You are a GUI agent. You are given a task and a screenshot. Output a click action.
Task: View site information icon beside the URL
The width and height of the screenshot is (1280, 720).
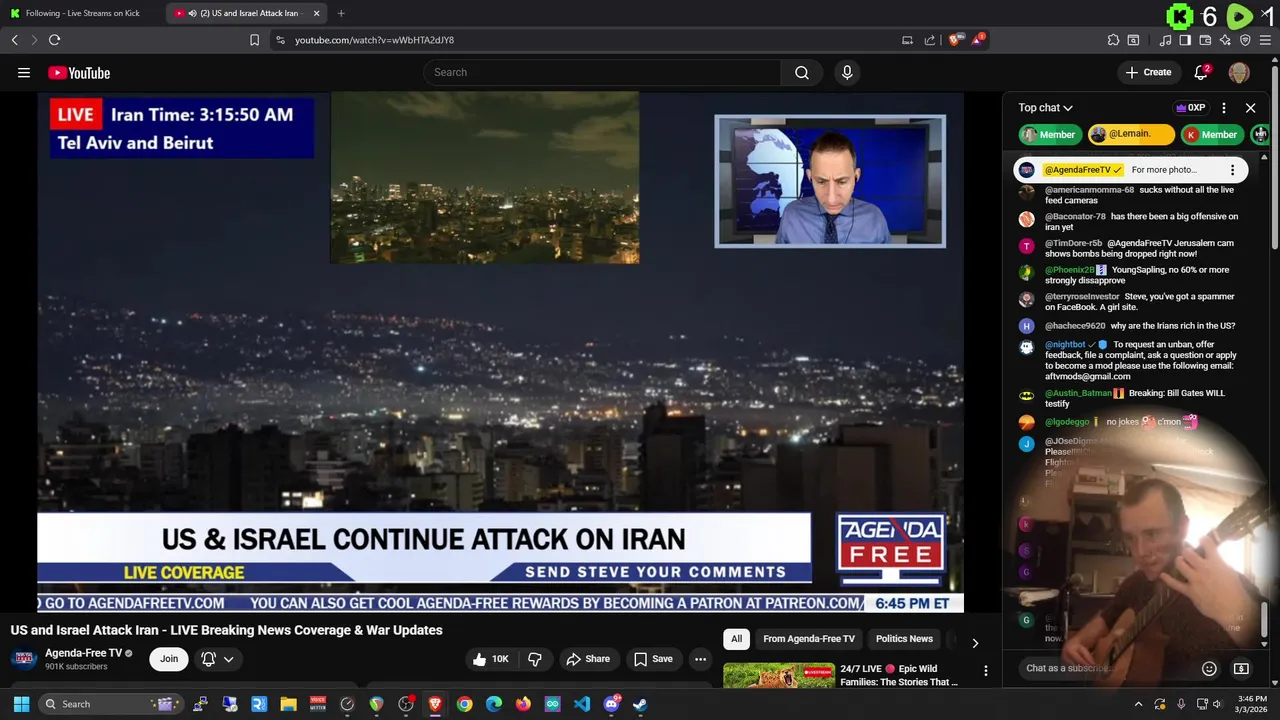(x=280, y=40)
